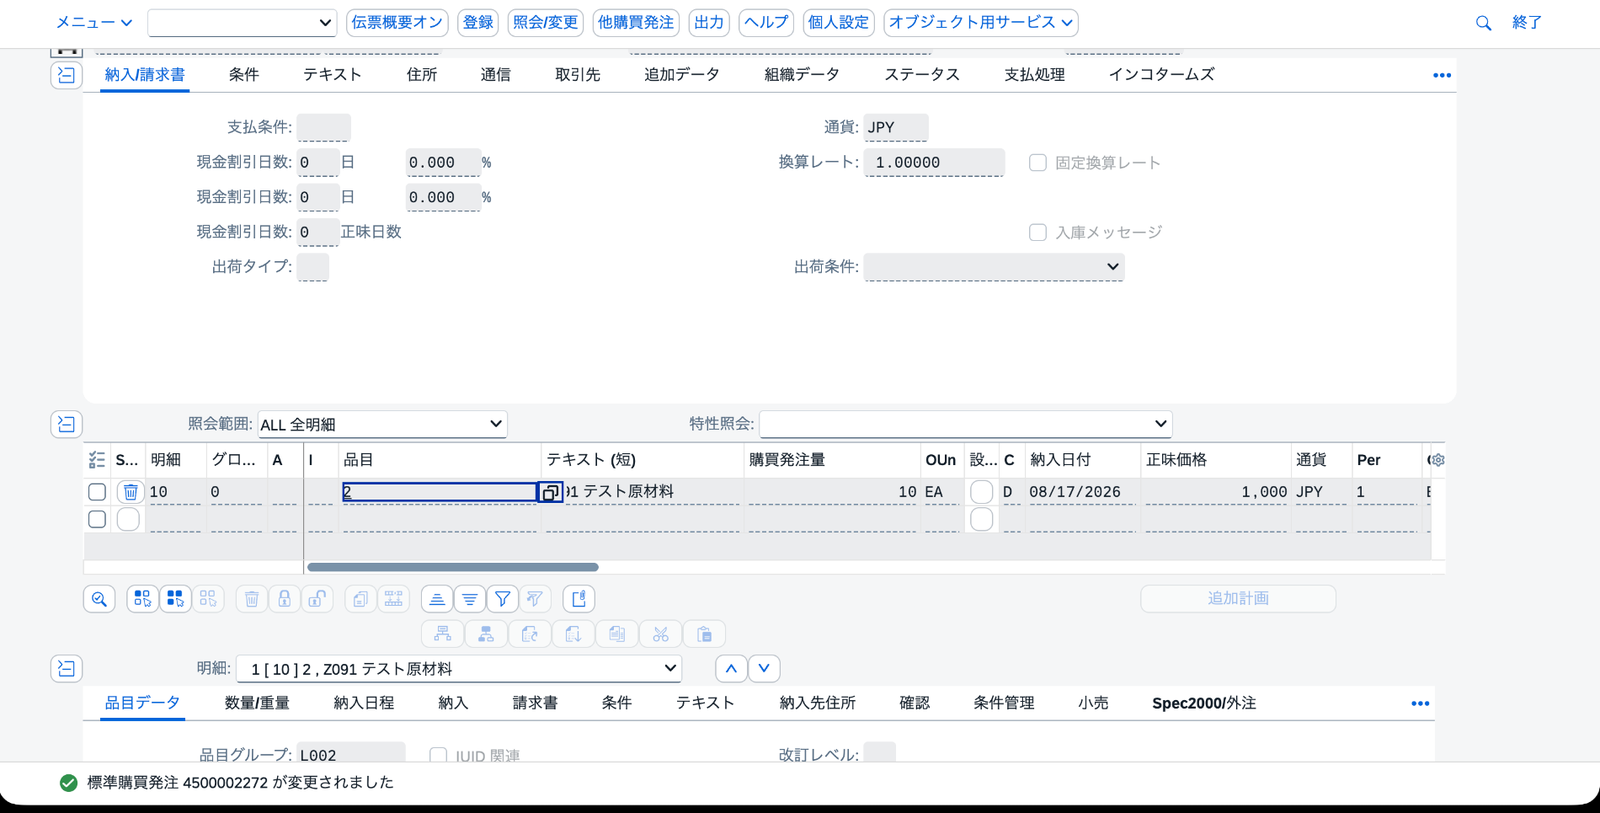The width and height of the screenshot is (1600, 813).
Task: Collapse the header section above 納入/請求書 tab
Action: (x=66, y=75)
